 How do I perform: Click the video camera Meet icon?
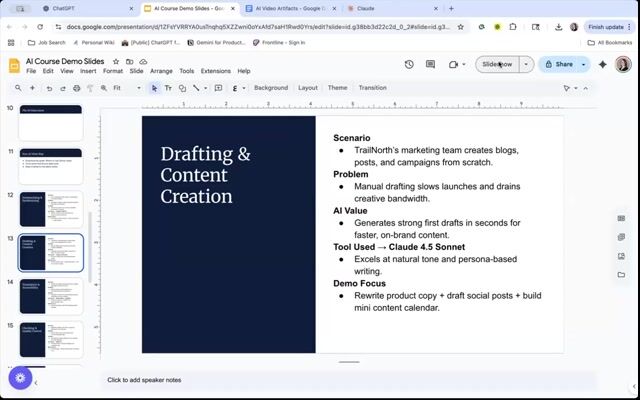click(453, 64)
